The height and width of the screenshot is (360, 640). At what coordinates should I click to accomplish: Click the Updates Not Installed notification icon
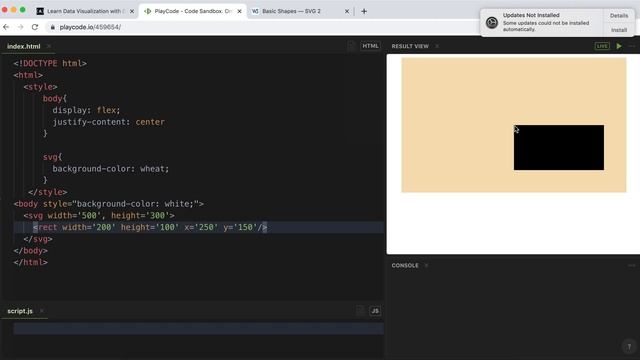[x=492, y=23]
